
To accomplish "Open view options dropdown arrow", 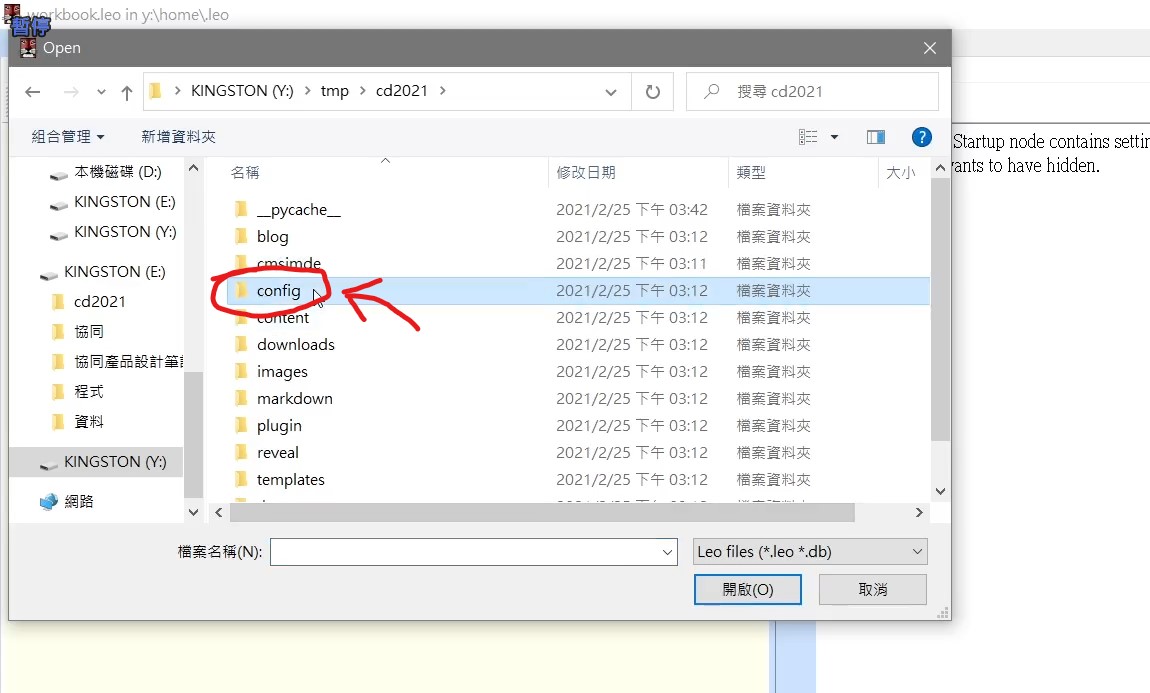I will click(x=834, y=137).
